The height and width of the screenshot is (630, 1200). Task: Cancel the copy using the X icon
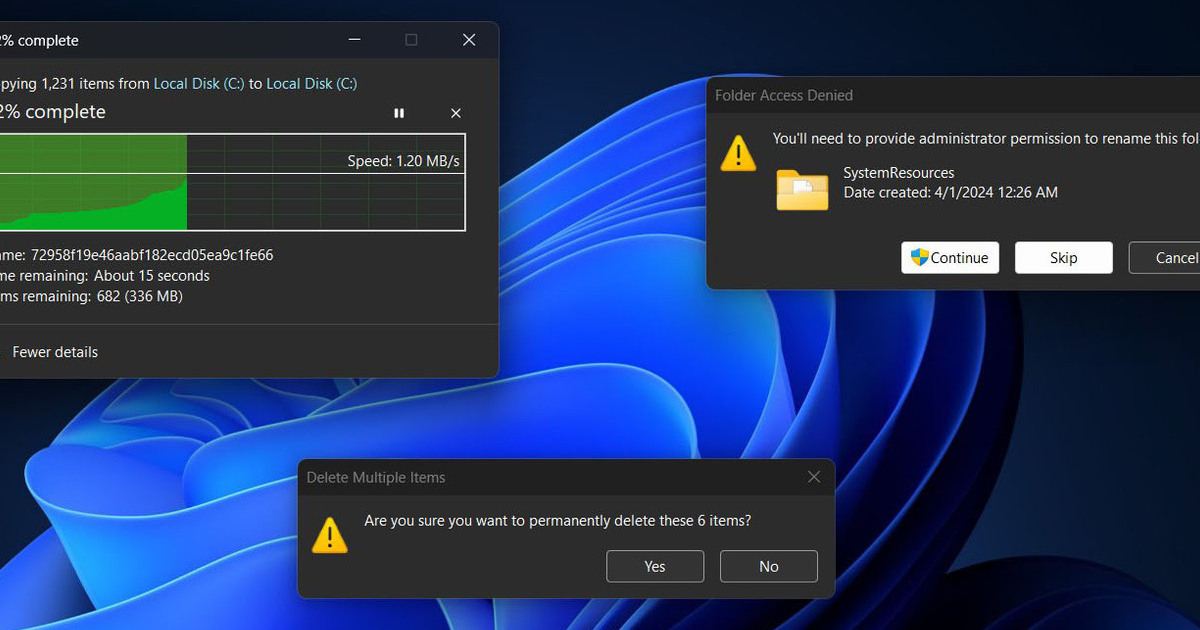tap(456, 114)
